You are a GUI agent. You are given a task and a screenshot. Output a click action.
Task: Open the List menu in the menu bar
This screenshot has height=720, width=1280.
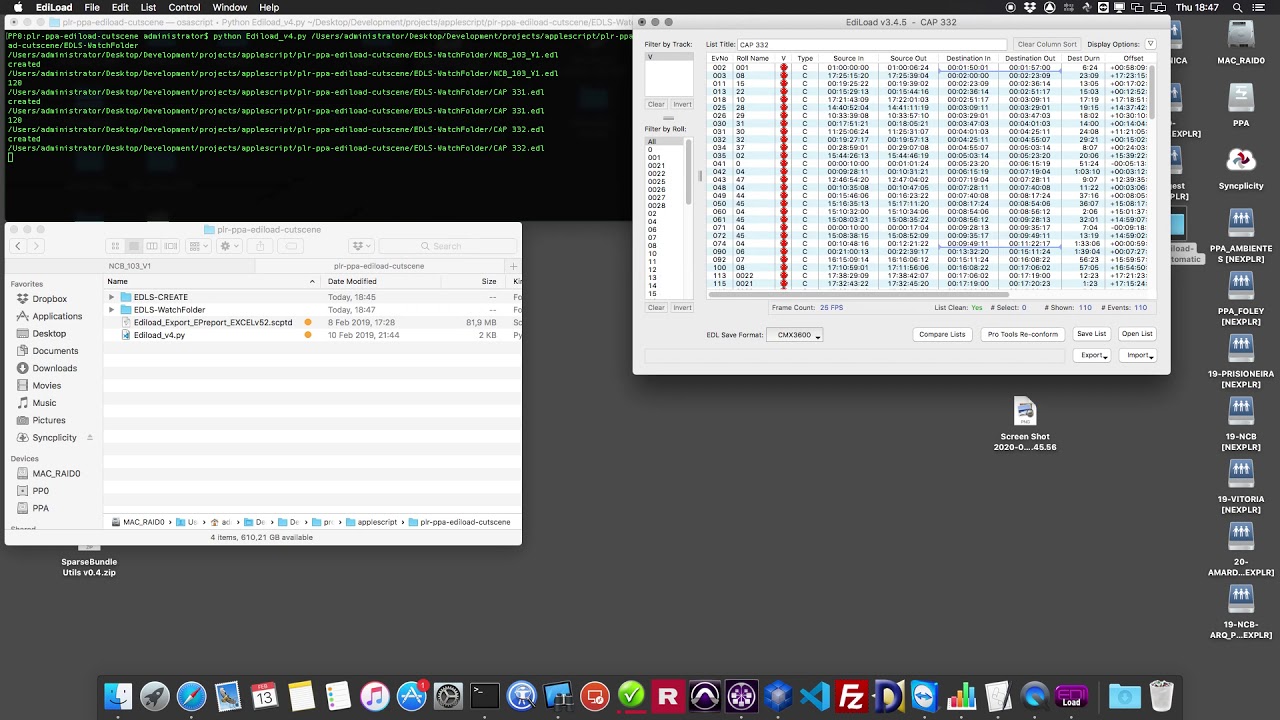click(148, 7)
